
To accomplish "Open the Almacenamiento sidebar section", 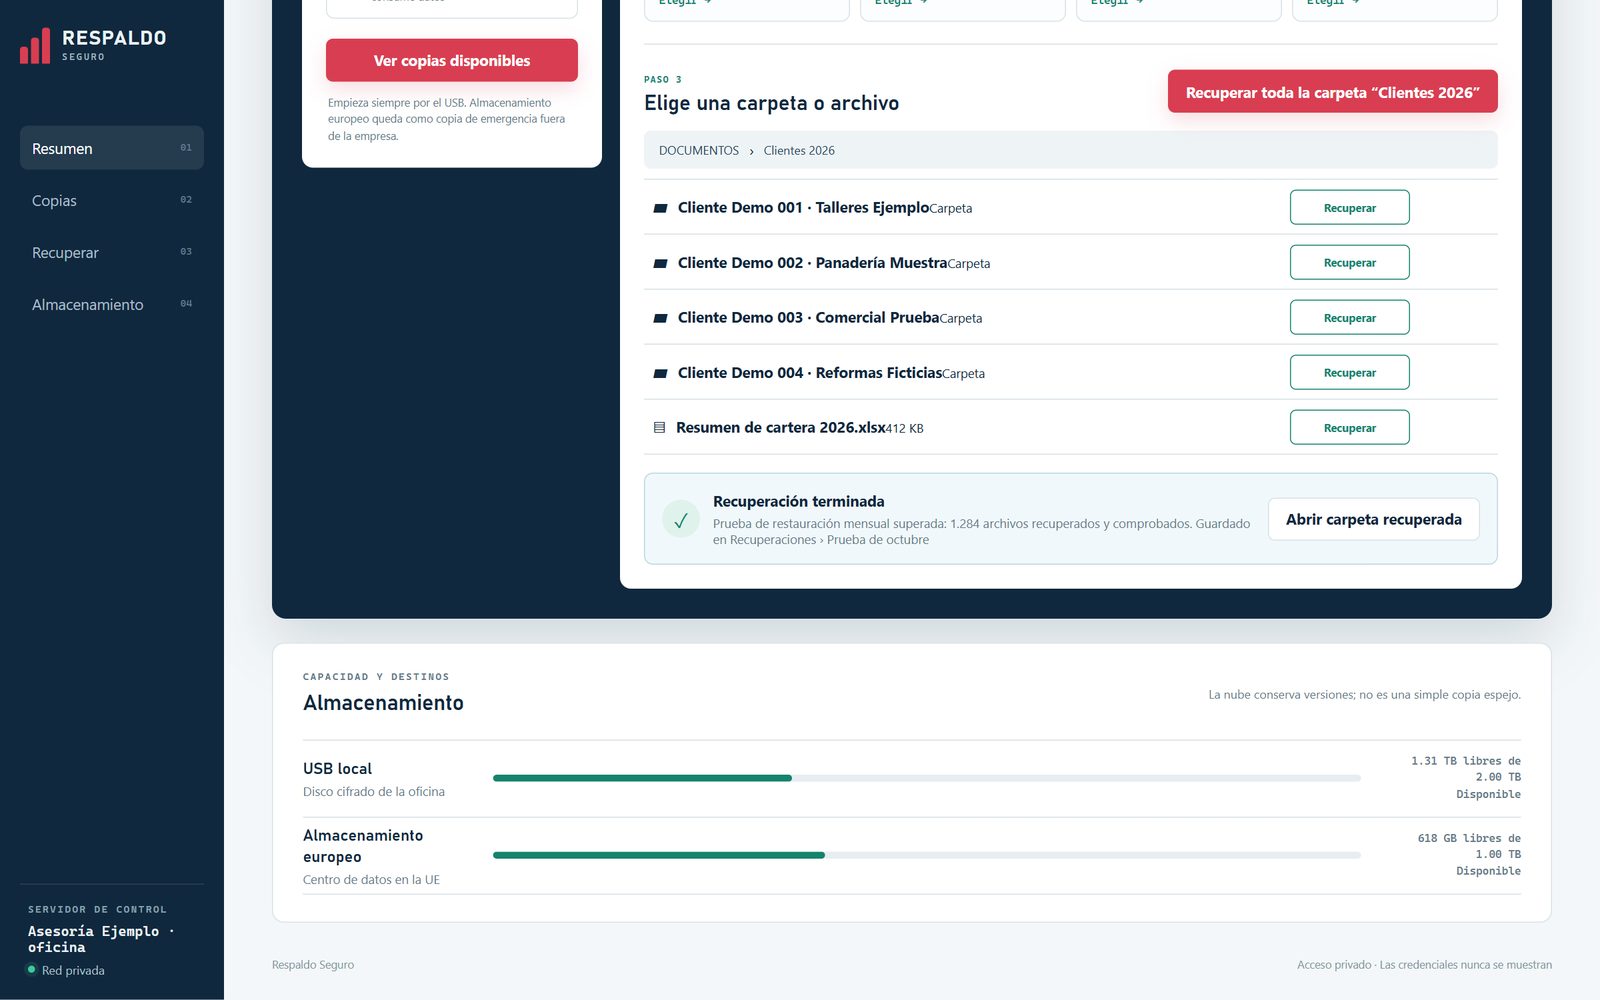I will point(112,304).
